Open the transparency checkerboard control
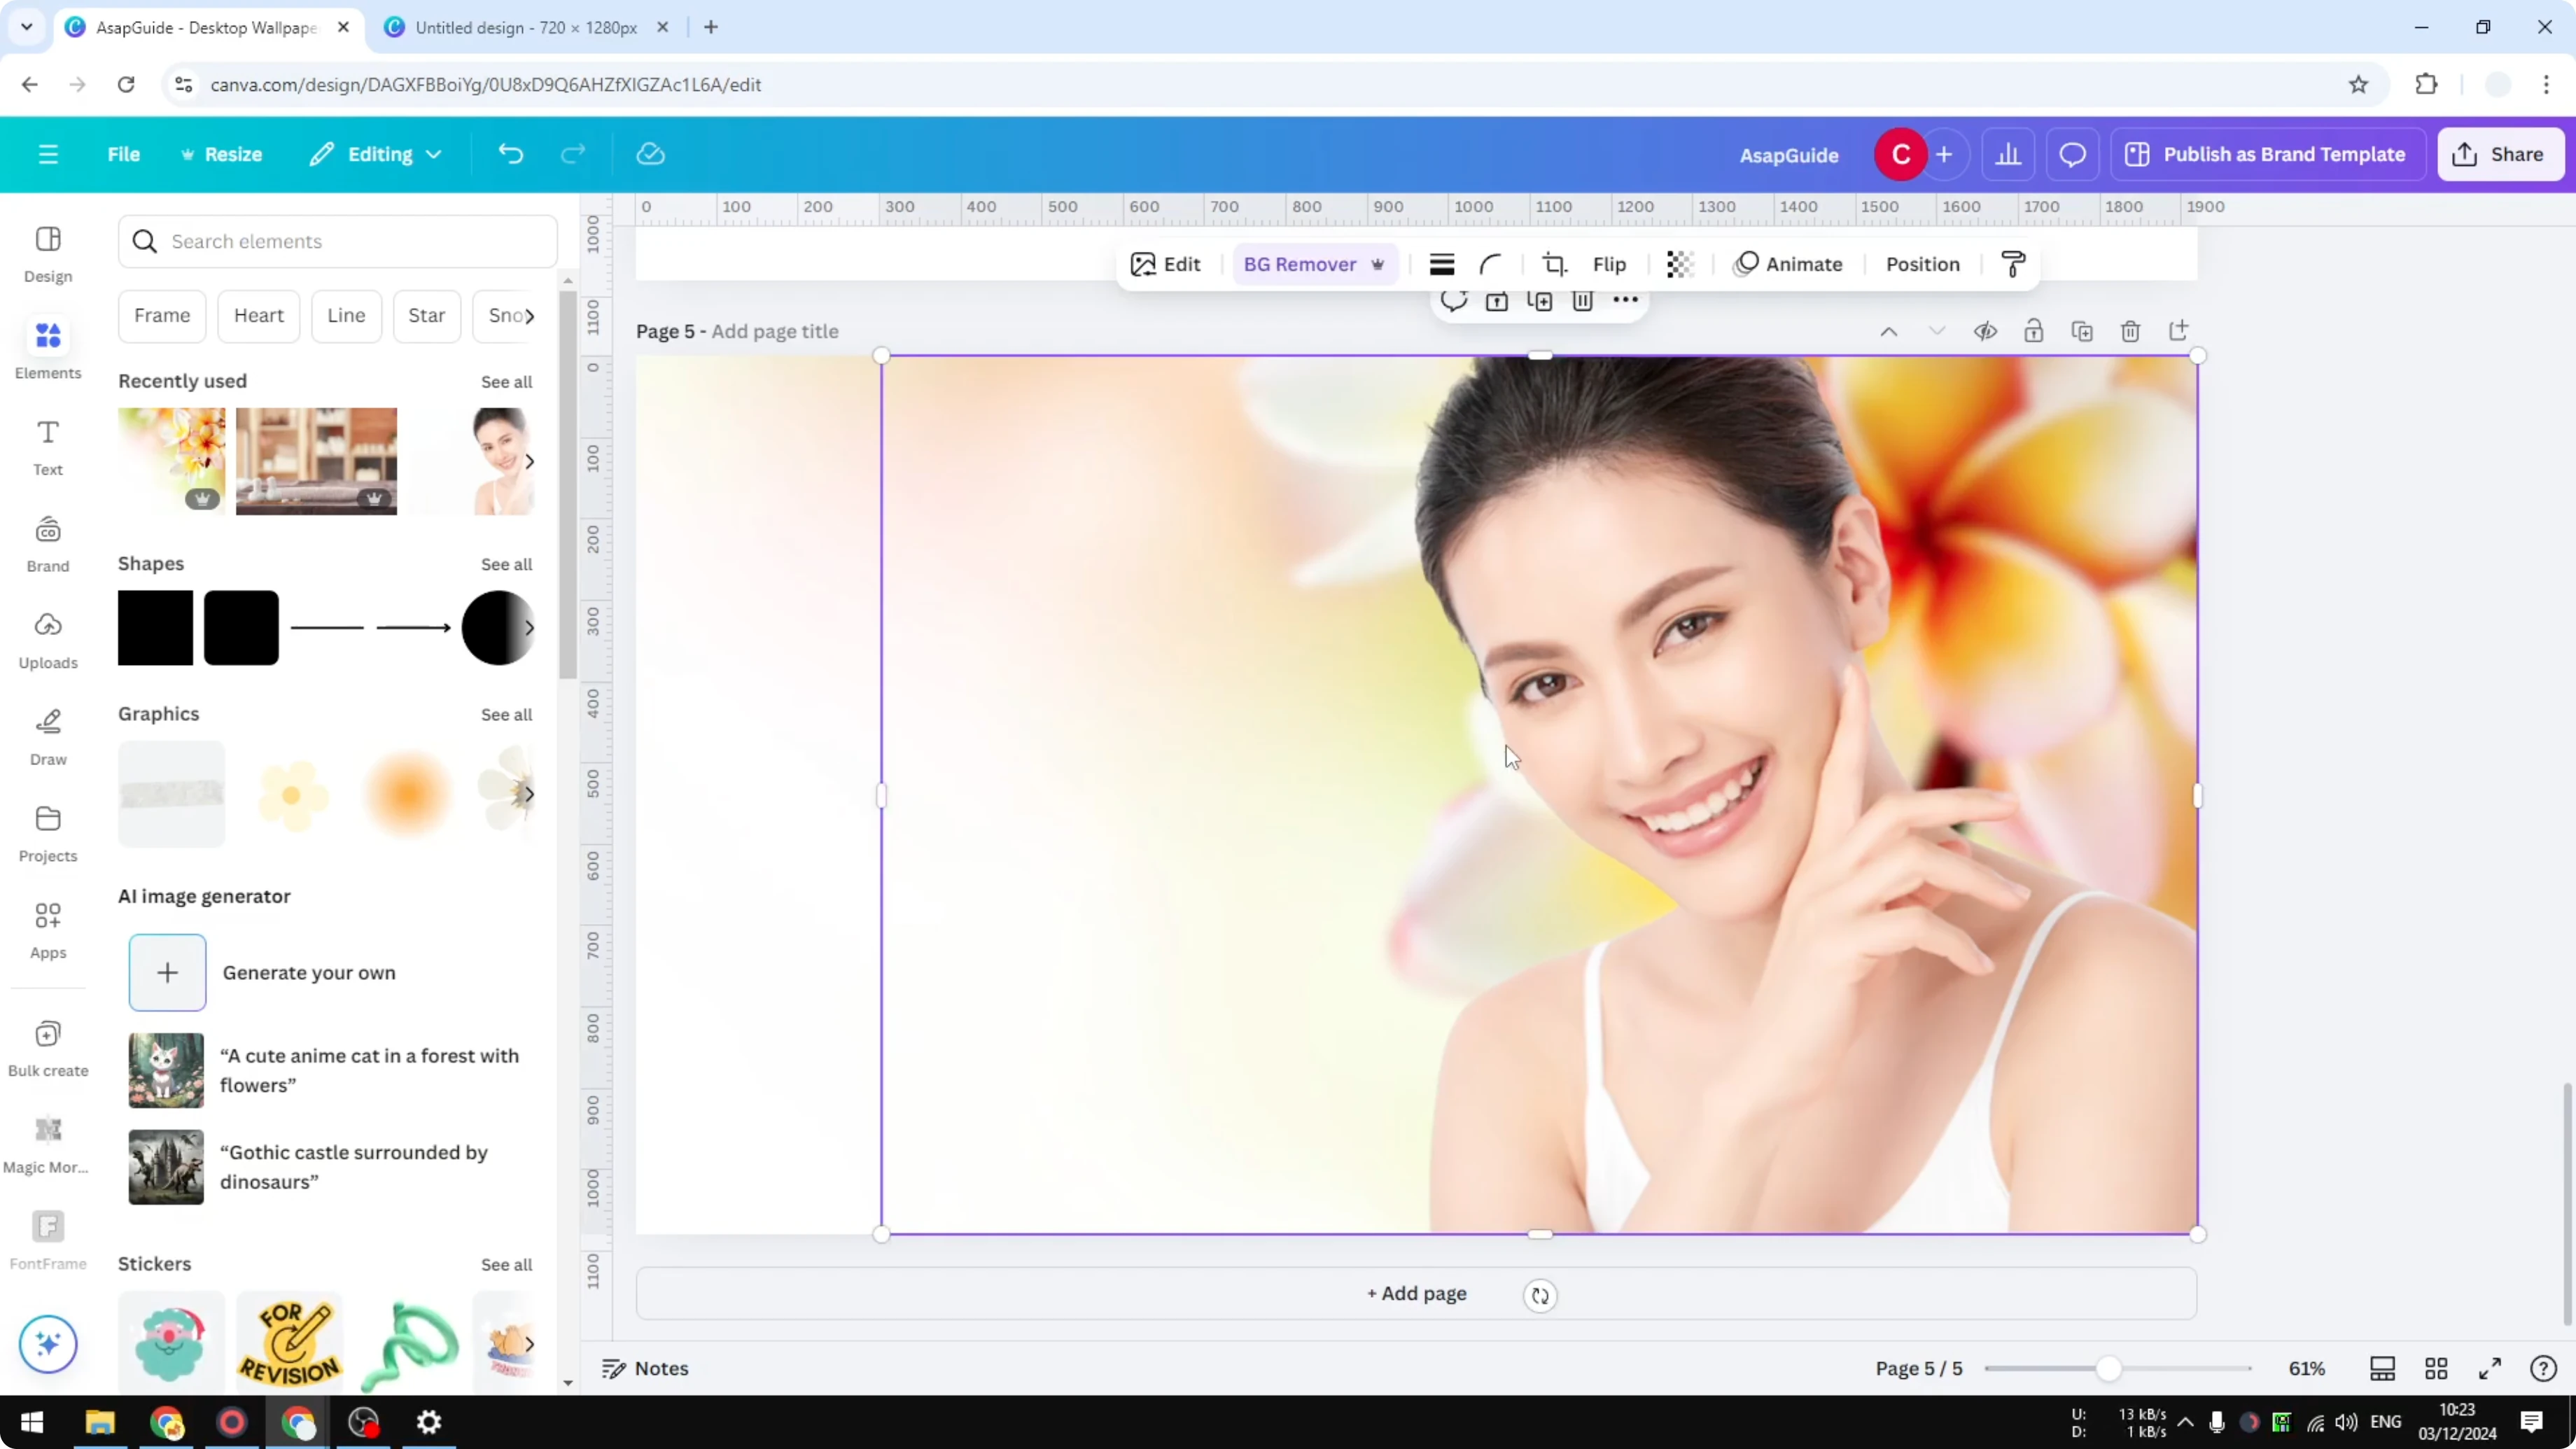This screenshot has height=1449, width=2576. tap(1679, 264)
